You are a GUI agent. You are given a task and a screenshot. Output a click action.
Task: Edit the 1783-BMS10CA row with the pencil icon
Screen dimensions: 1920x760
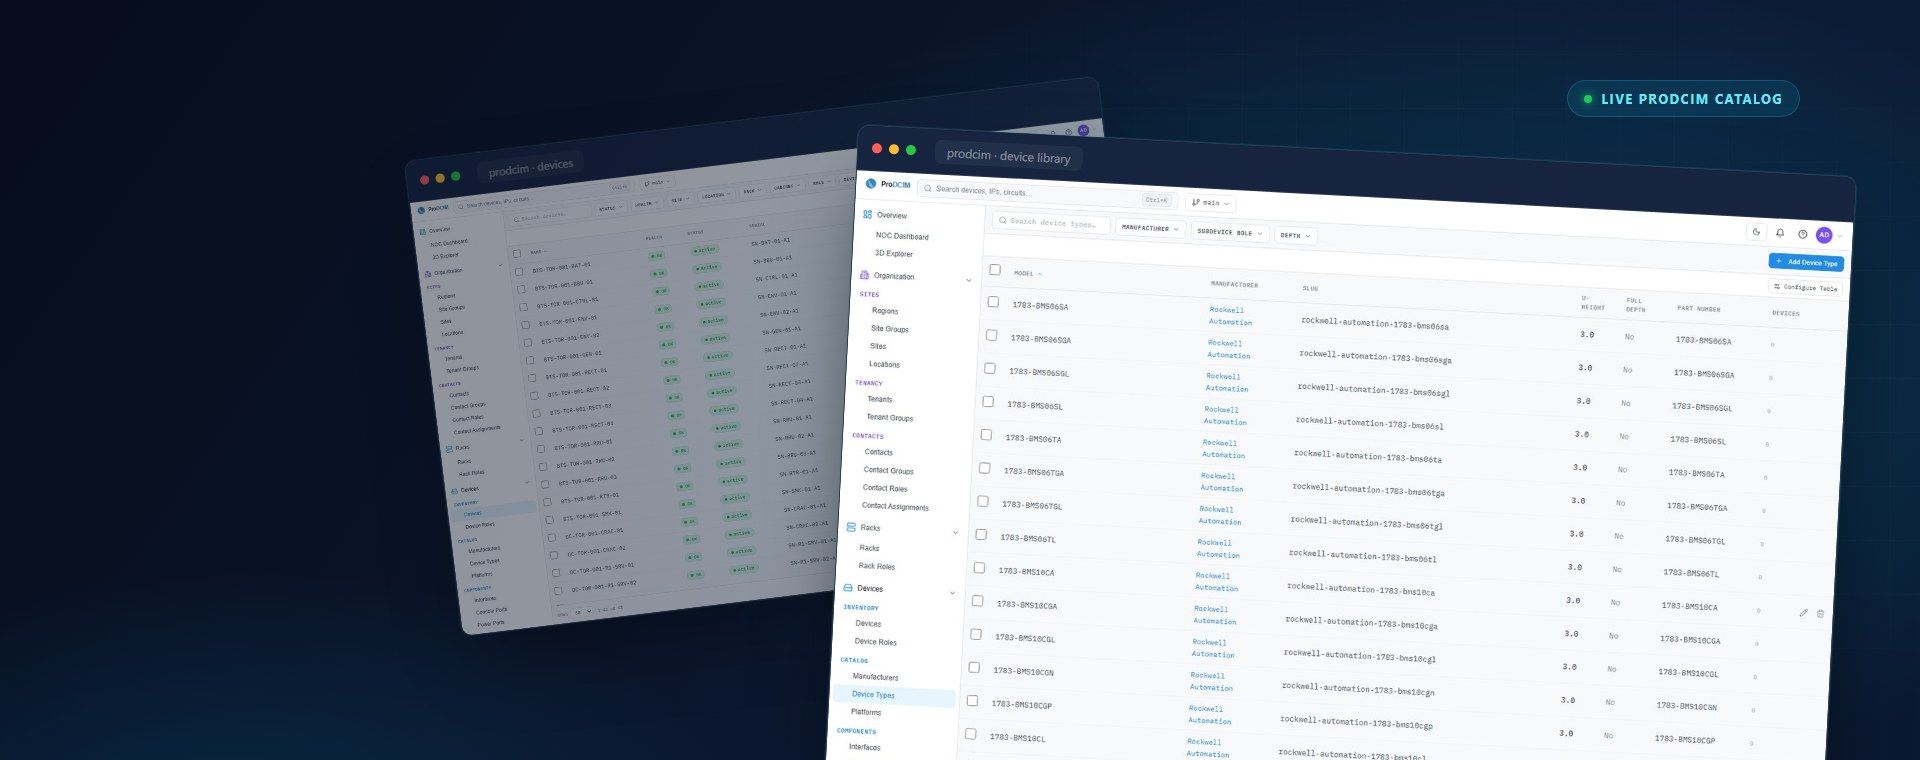click(x=1803, y=613)
